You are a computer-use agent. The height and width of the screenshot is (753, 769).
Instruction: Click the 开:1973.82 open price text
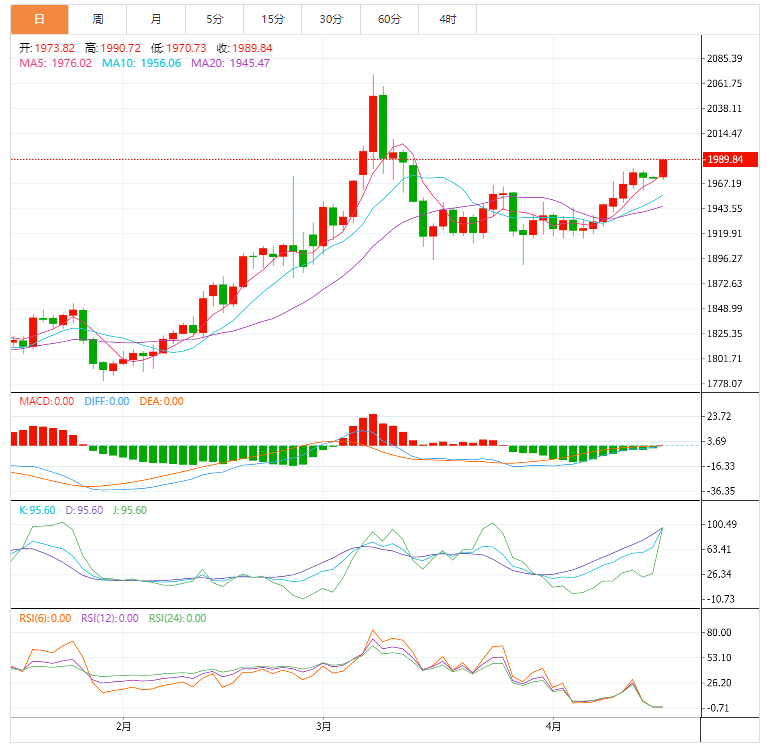47,48
